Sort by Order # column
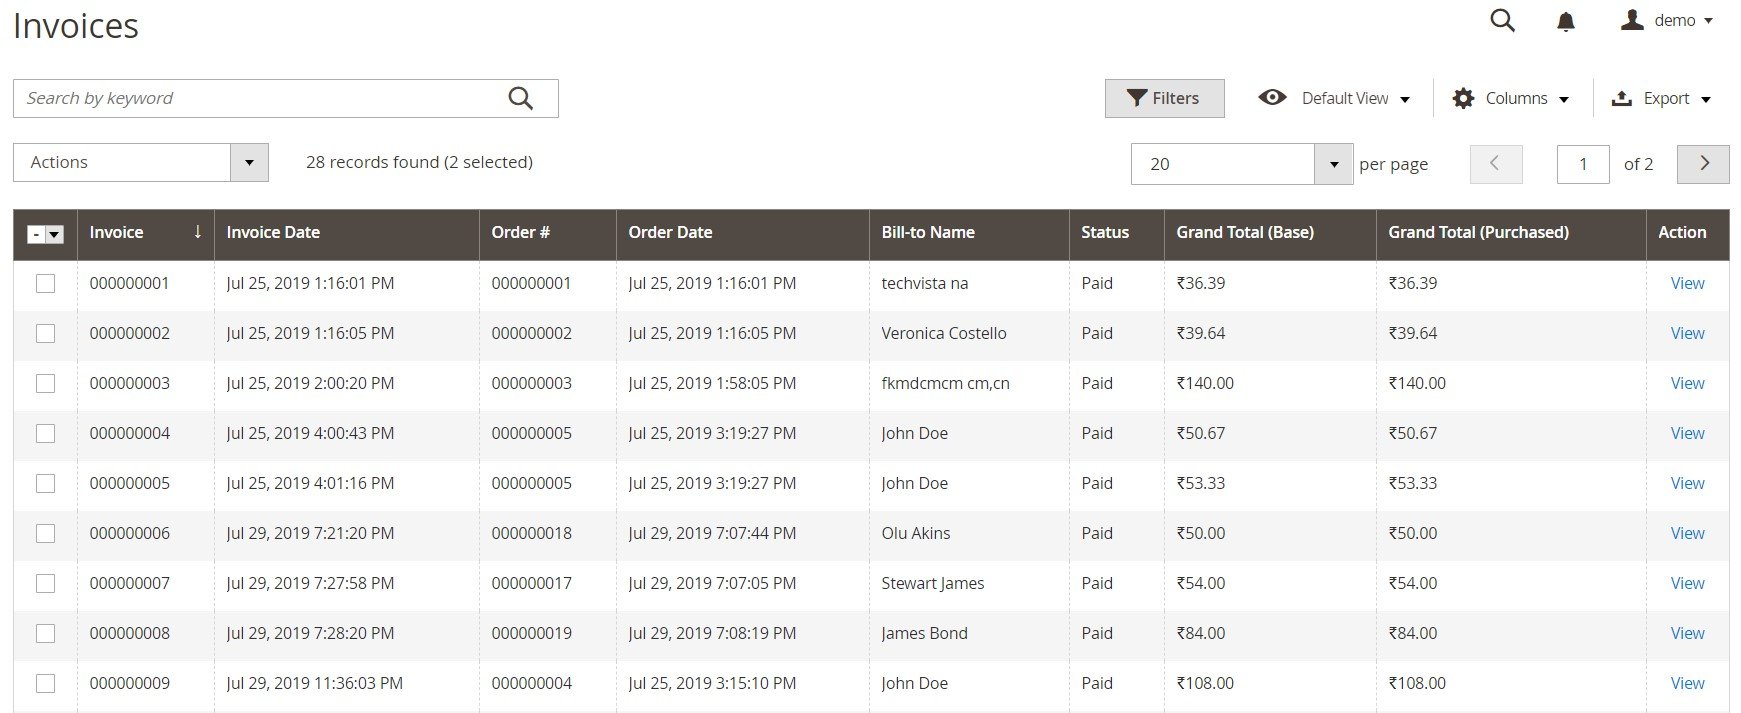 pos(547,232)
